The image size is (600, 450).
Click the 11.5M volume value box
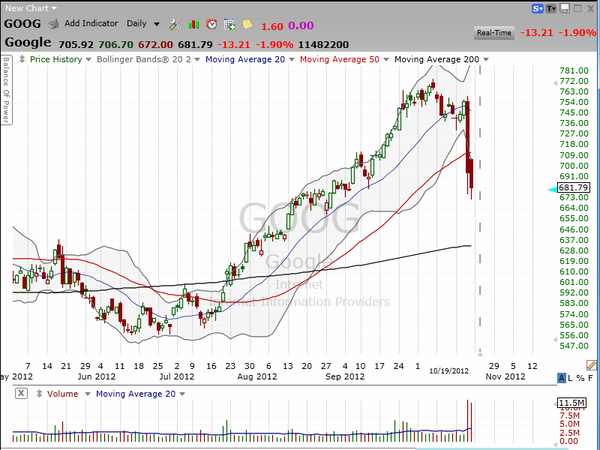(571, 403)
